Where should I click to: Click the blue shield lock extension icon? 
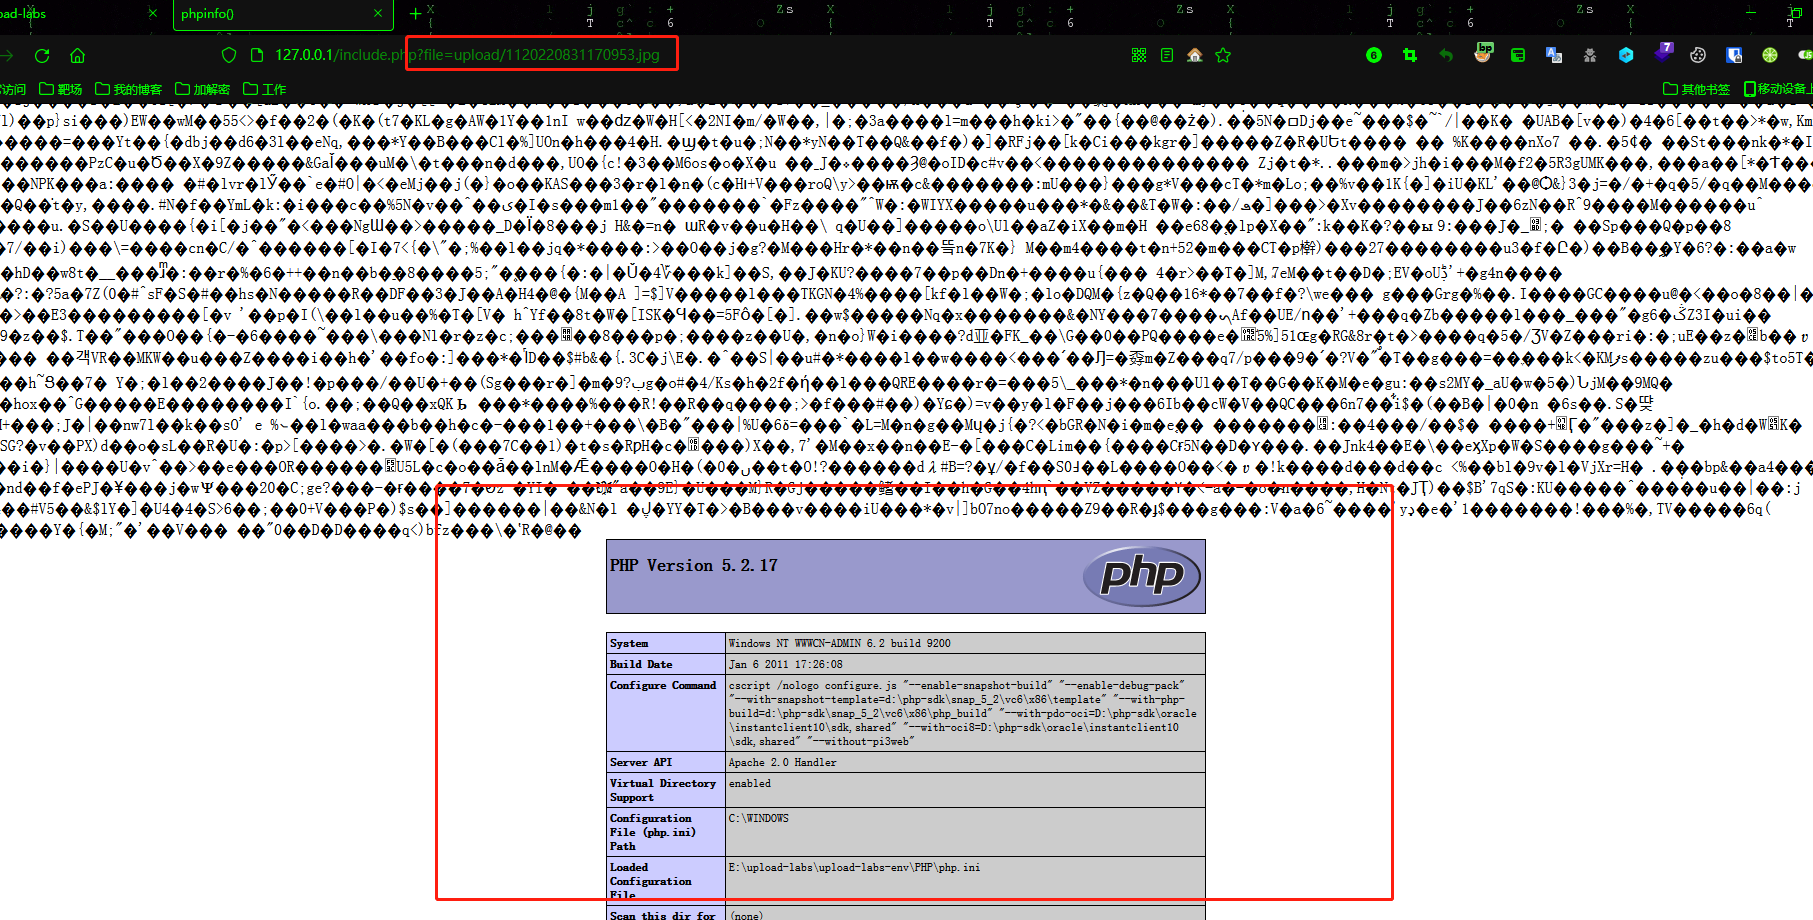1734,55
